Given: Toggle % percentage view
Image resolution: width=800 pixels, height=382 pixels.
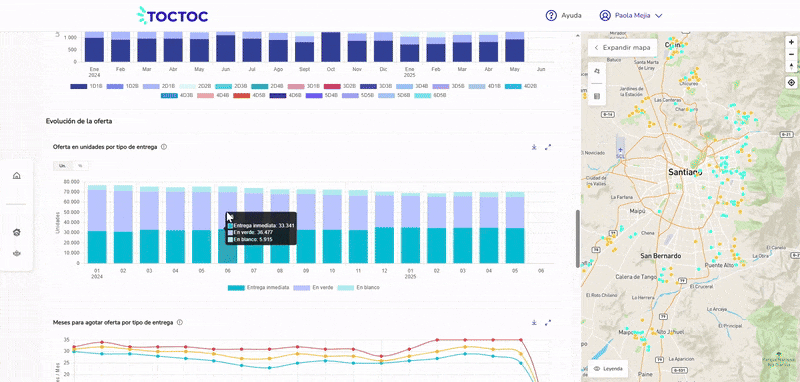Looking at the screenshot, I should pyautogui.click(x=80, y=166).
